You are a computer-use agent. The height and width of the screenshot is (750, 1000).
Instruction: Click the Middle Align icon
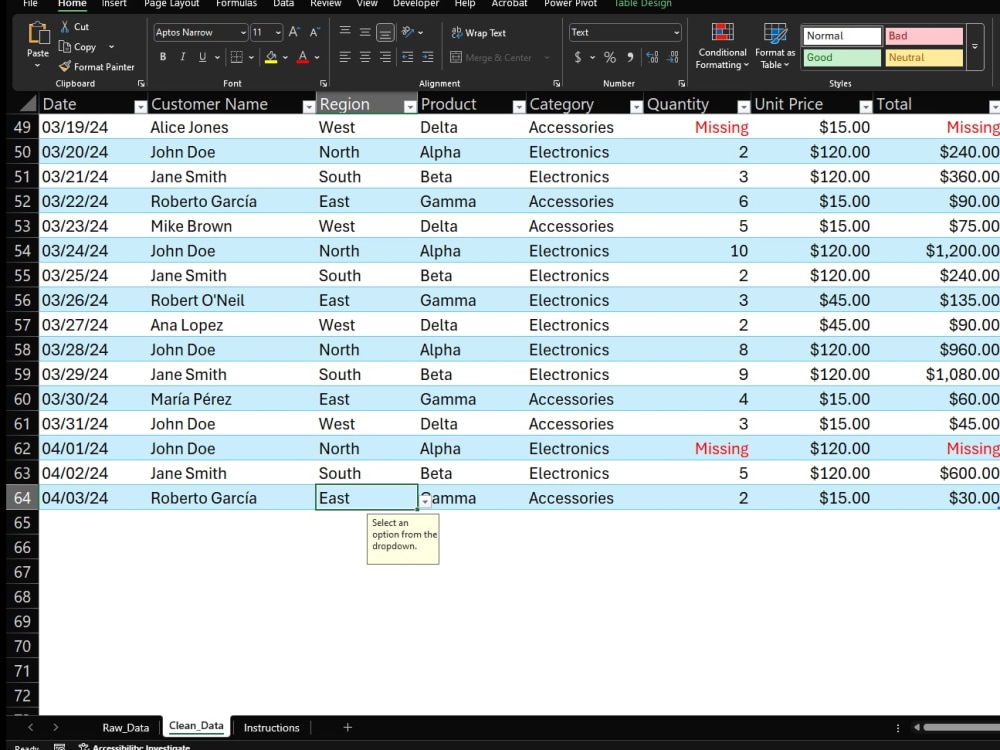(x=365, y=32)
